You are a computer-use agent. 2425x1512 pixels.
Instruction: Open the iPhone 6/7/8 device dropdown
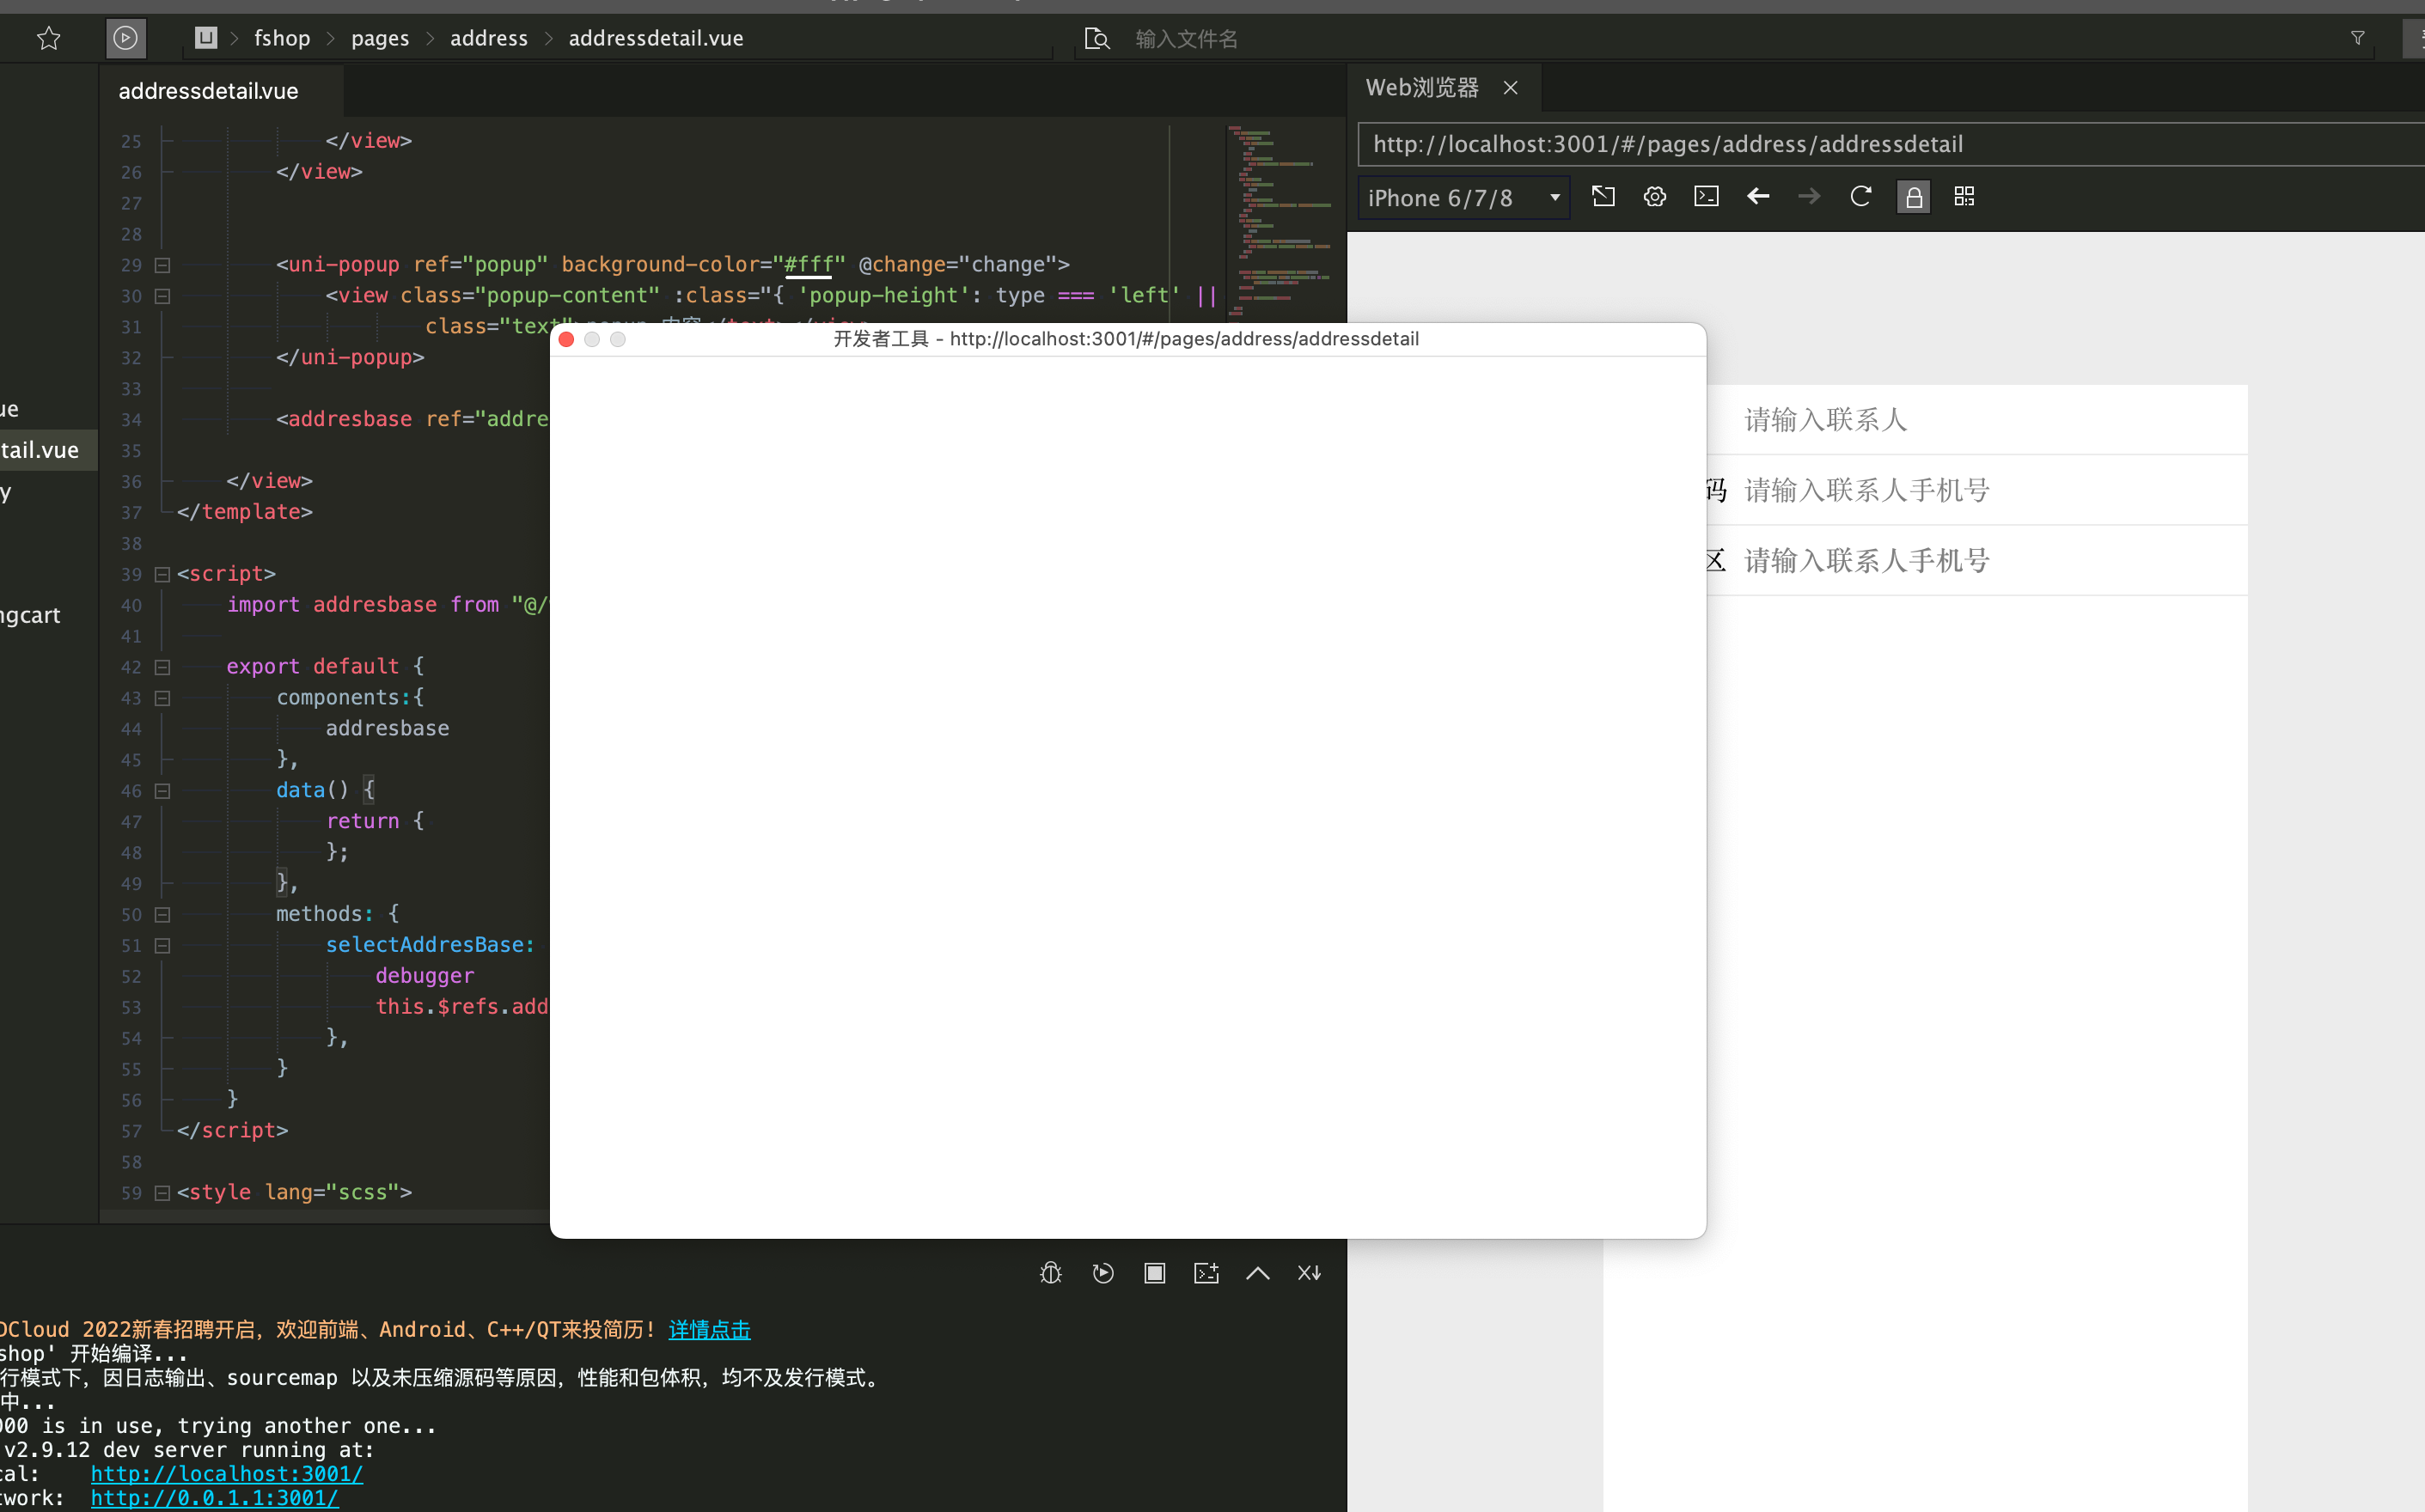click(x=1464, y=198)
